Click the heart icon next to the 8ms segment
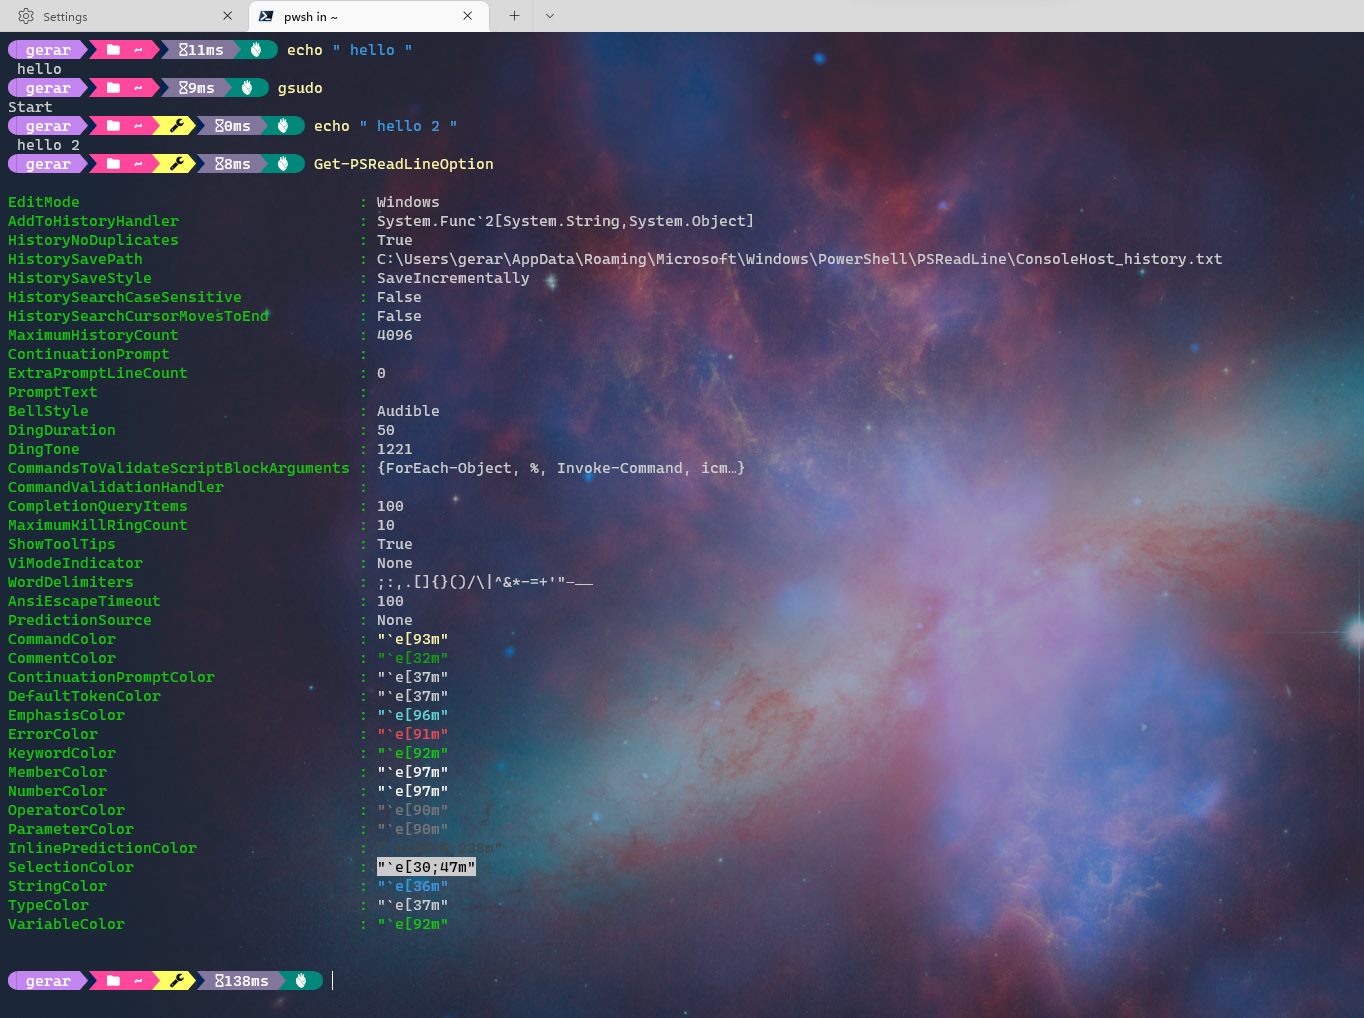1364x1018 pixels. coord(284,163)
